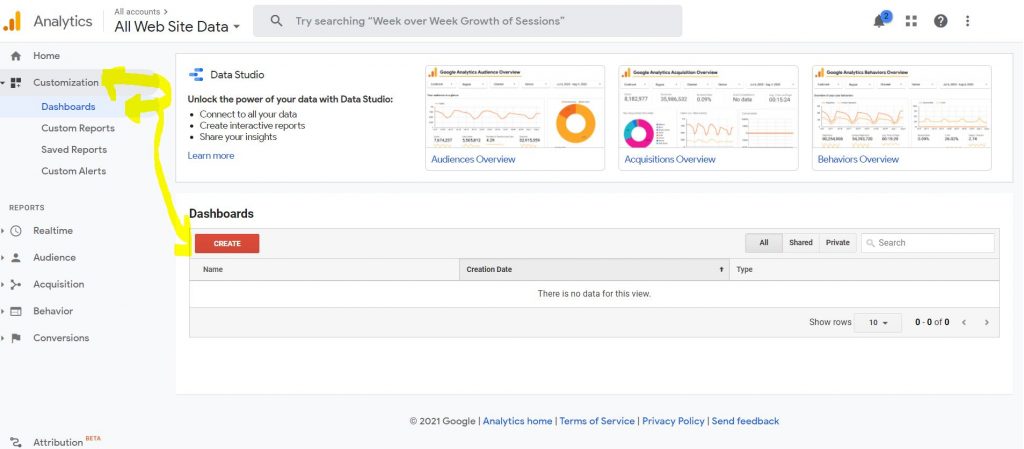Click the Send feedback link

point(745,422)
